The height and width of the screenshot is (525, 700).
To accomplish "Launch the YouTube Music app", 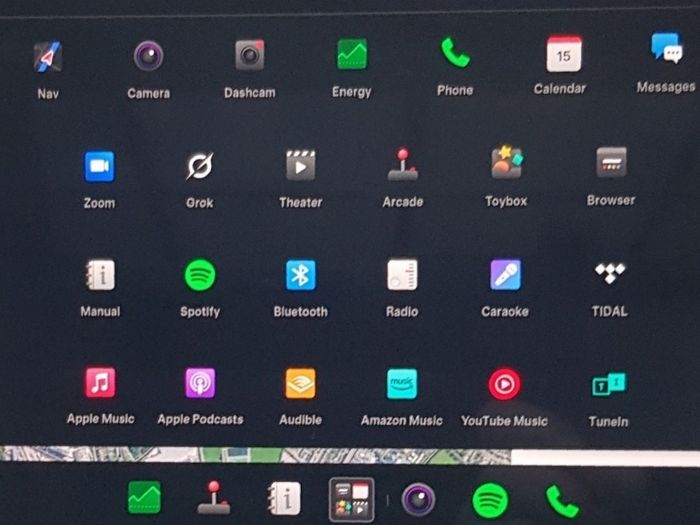I will coord(504,384).
